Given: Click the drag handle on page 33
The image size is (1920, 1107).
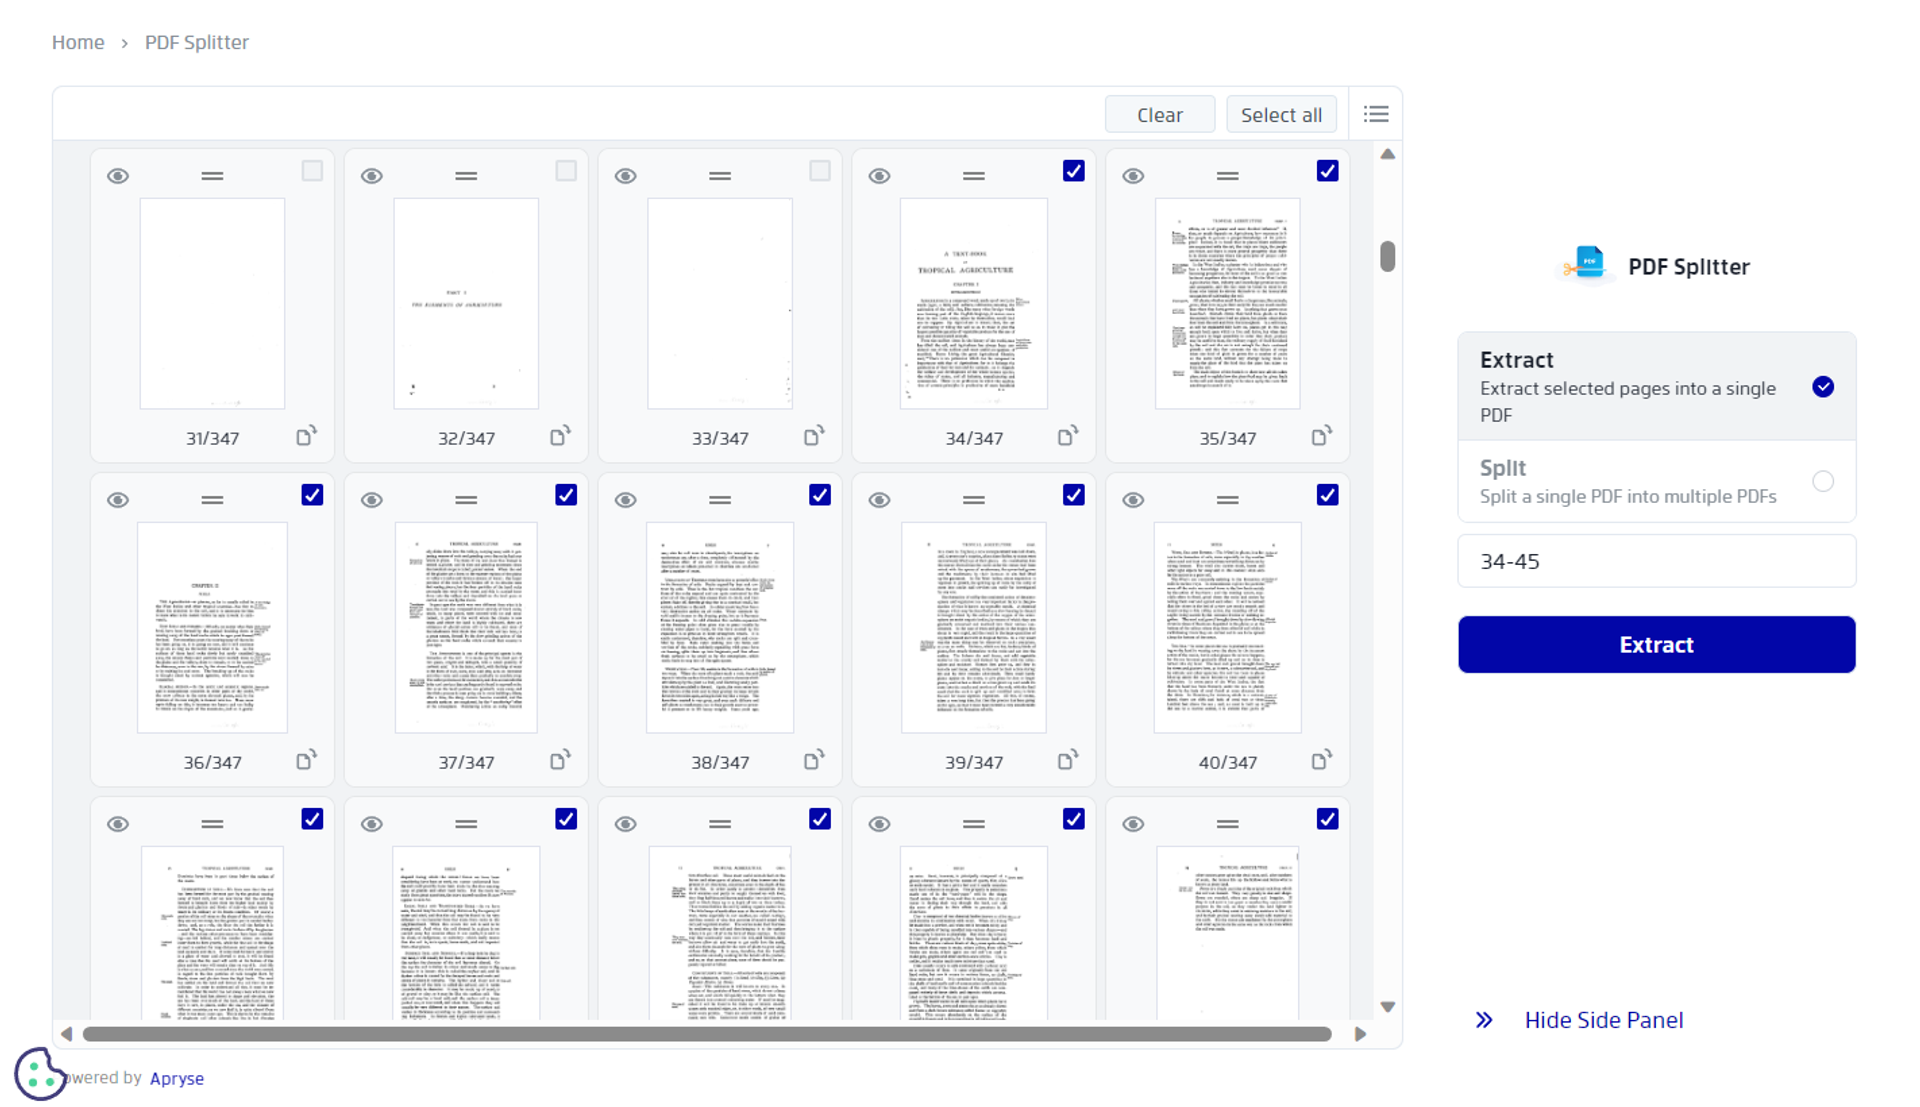Looking at the screenshot, I should (720, 176).
